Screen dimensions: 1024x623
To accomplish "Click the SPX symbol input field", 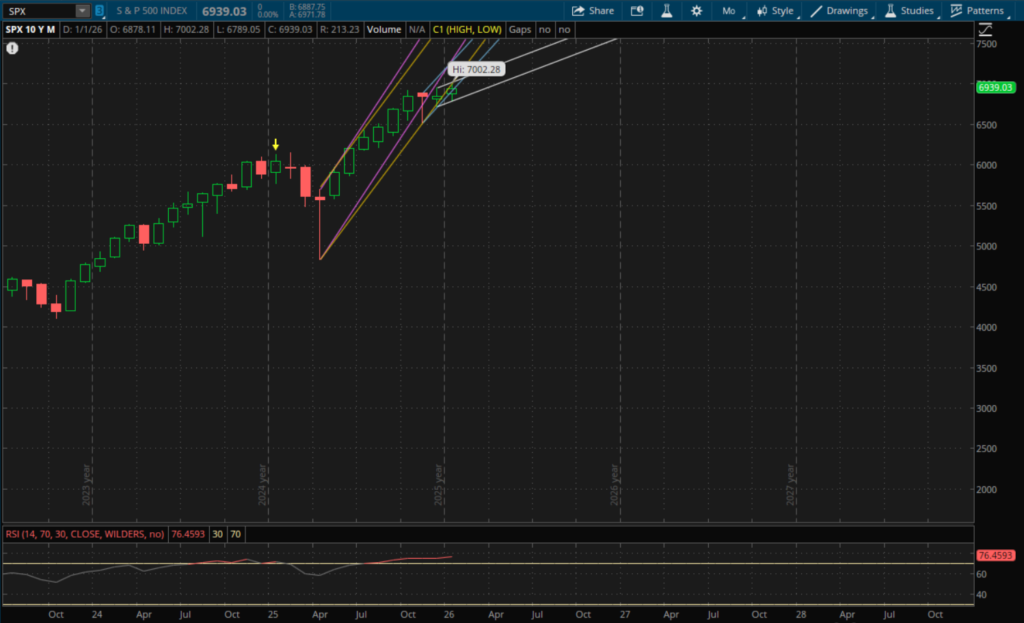I will click(40, 11).
